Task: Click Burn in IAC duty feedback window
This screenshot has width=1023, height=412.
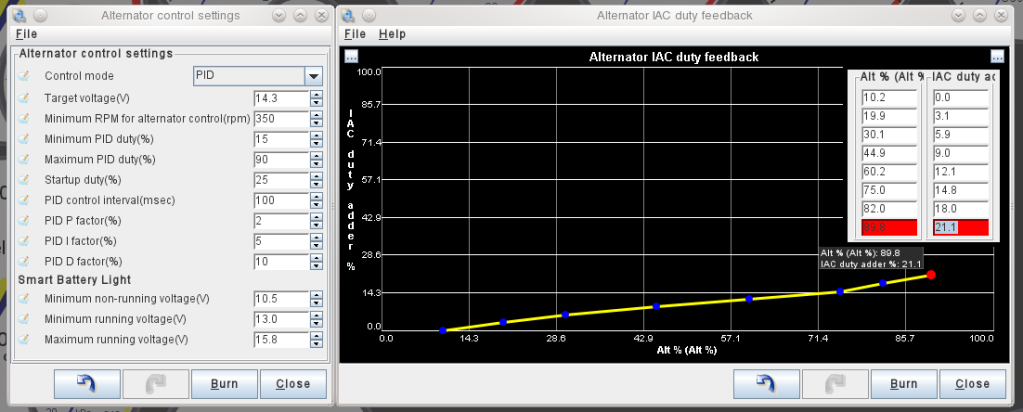Action: point(904,384)
